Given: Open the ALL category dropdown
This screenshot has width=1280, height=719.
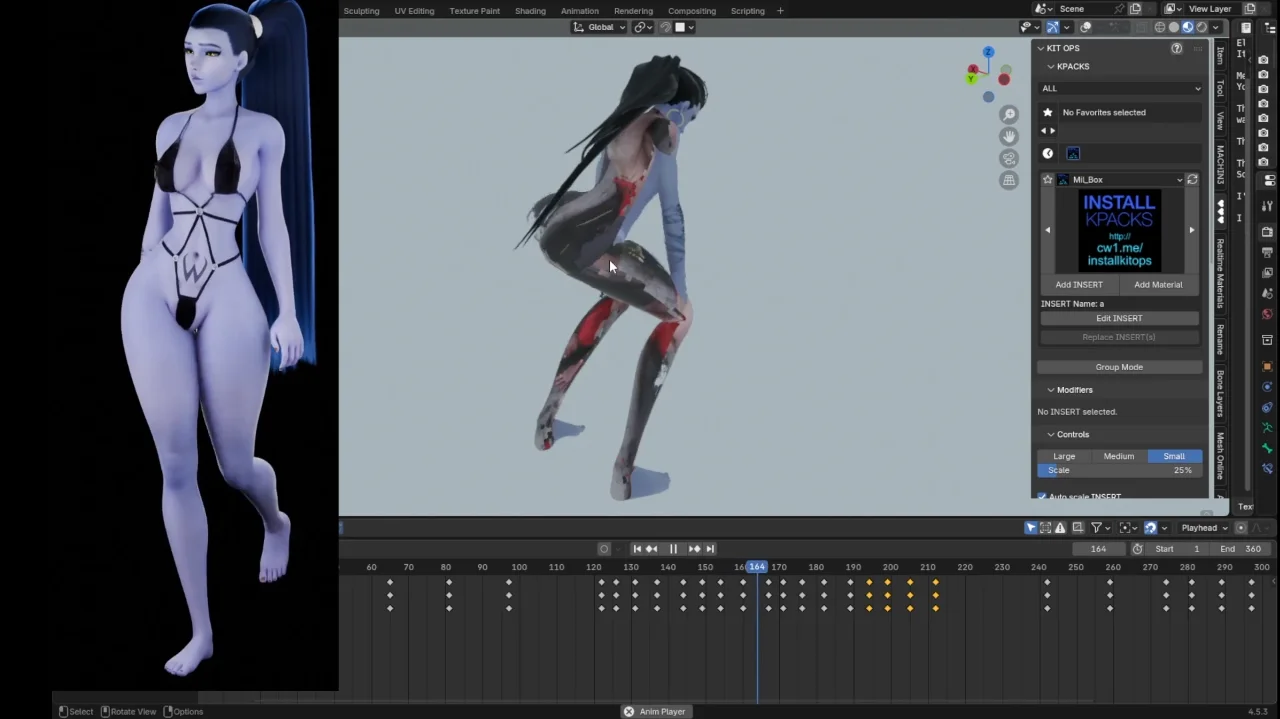Looking at the screenshot, I should (1120, 88).
